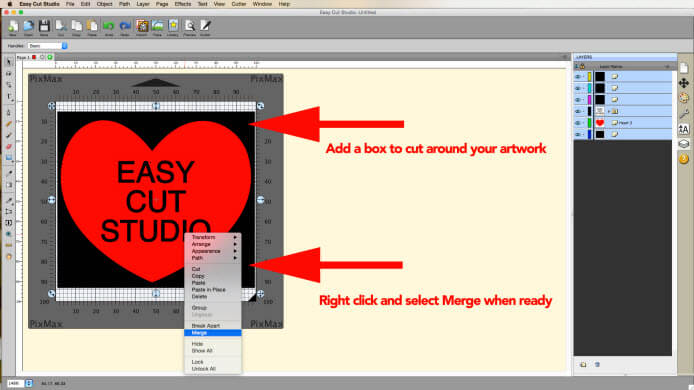Viewport: 694px width, 390px height.
Task: Open the Layers stack panel icon
Action: point(684,144)
